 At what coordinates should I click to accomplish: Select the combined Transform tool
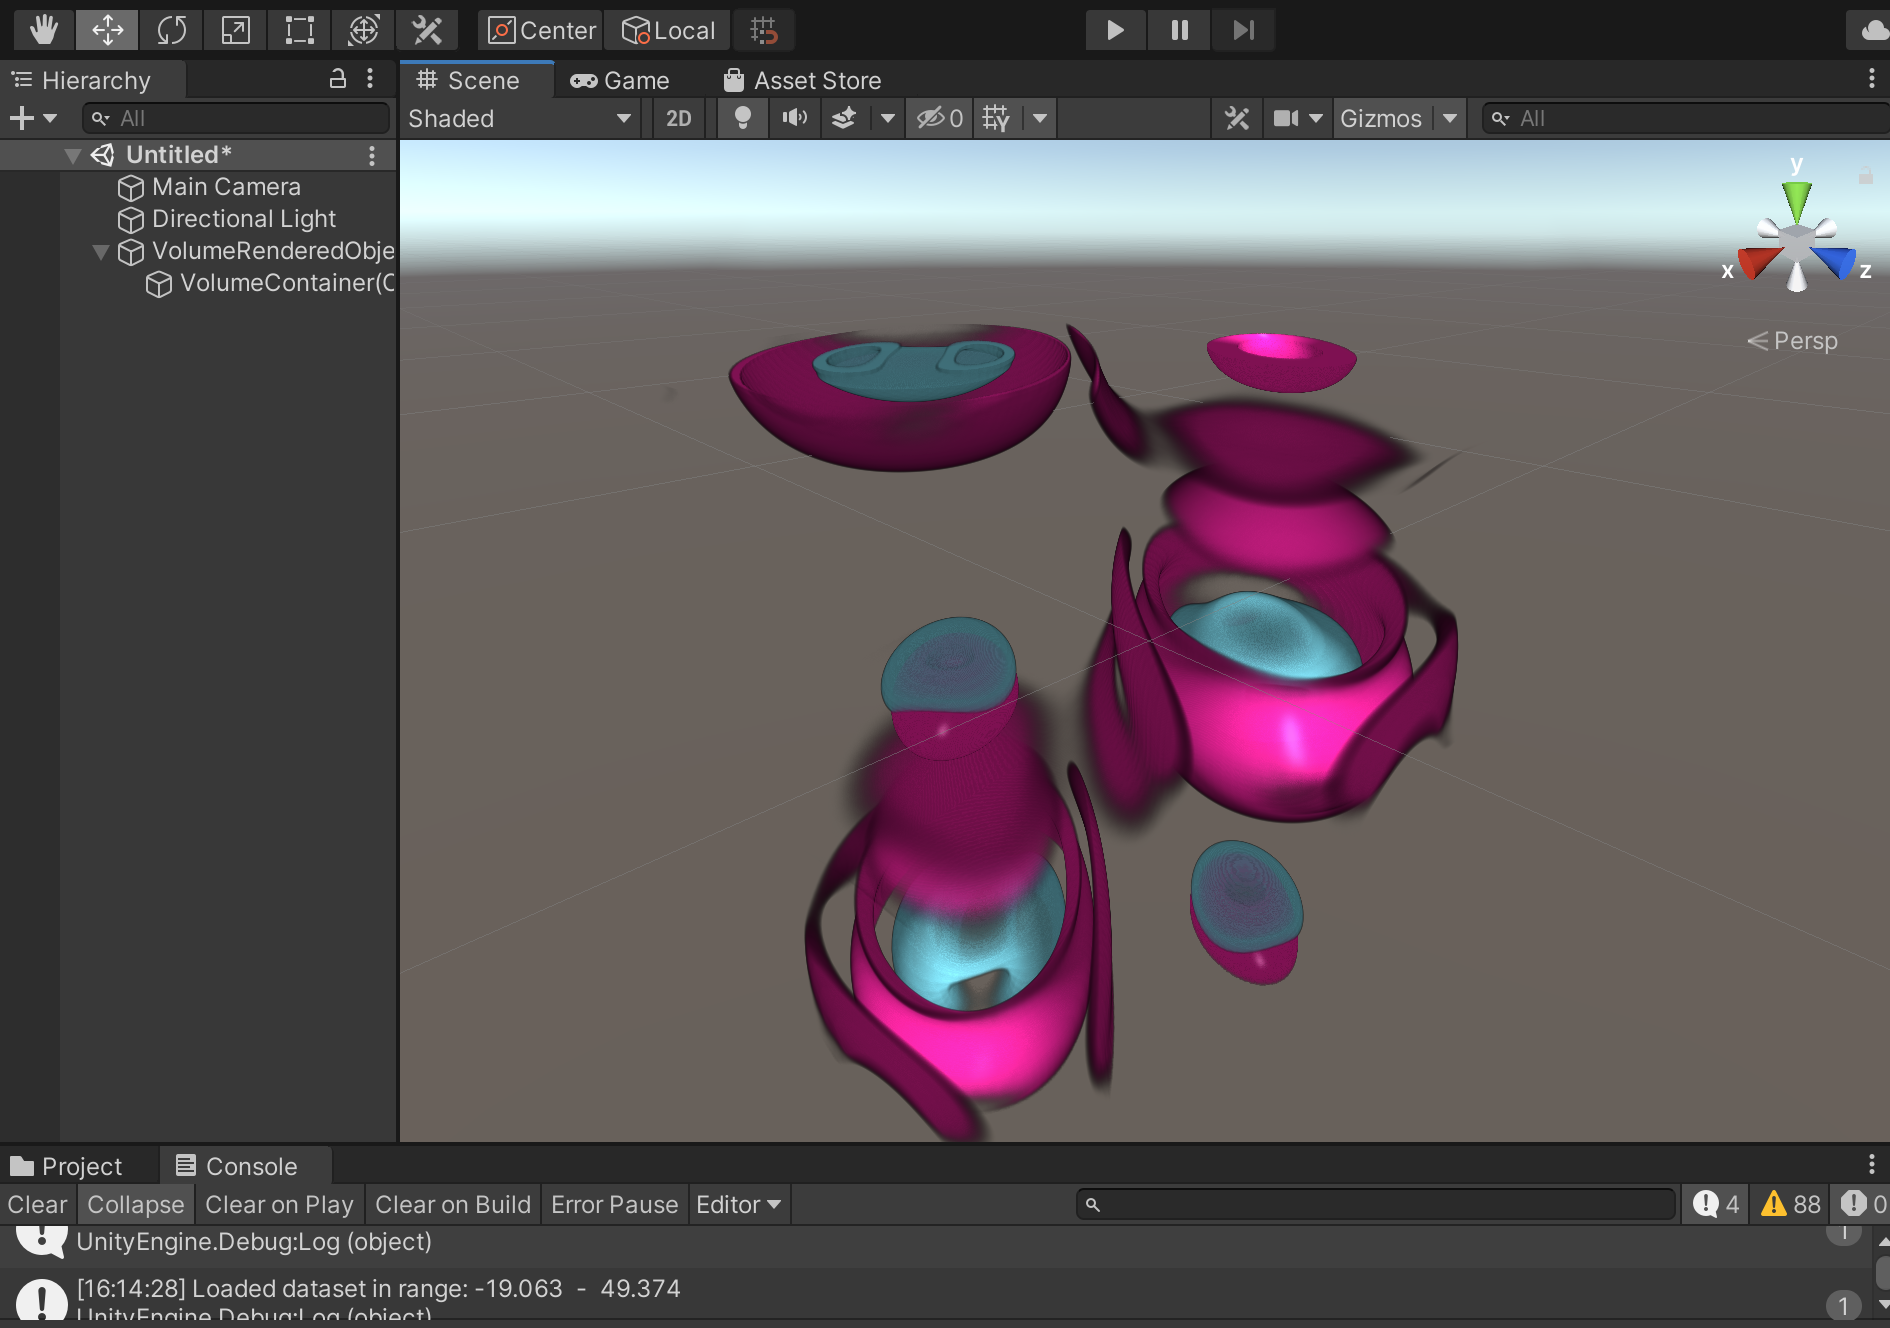pos(363,30)
